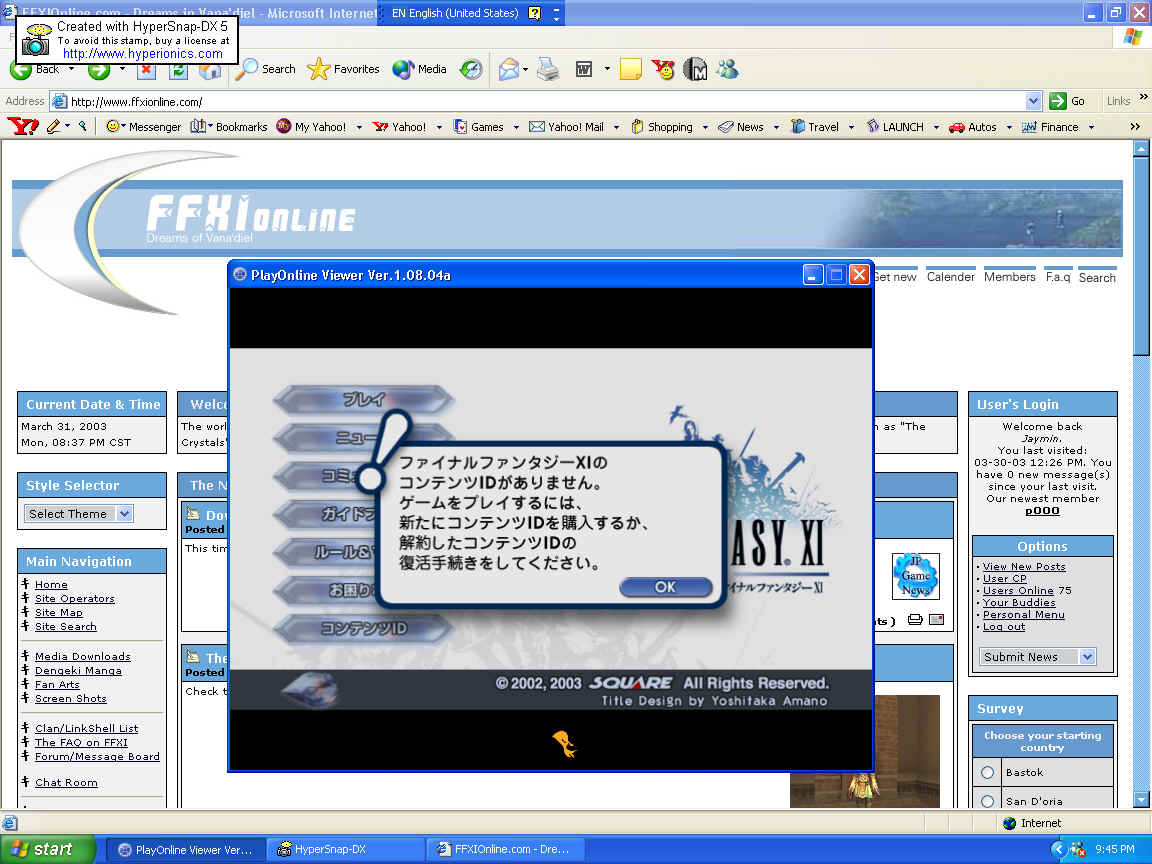Expand the Submit News dropdown

[1087, 657]
